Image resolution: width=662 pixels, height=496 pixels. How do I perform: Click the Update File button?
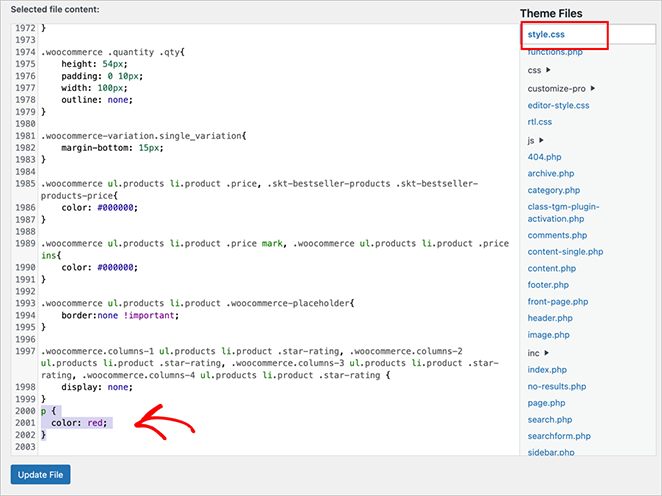41,474
